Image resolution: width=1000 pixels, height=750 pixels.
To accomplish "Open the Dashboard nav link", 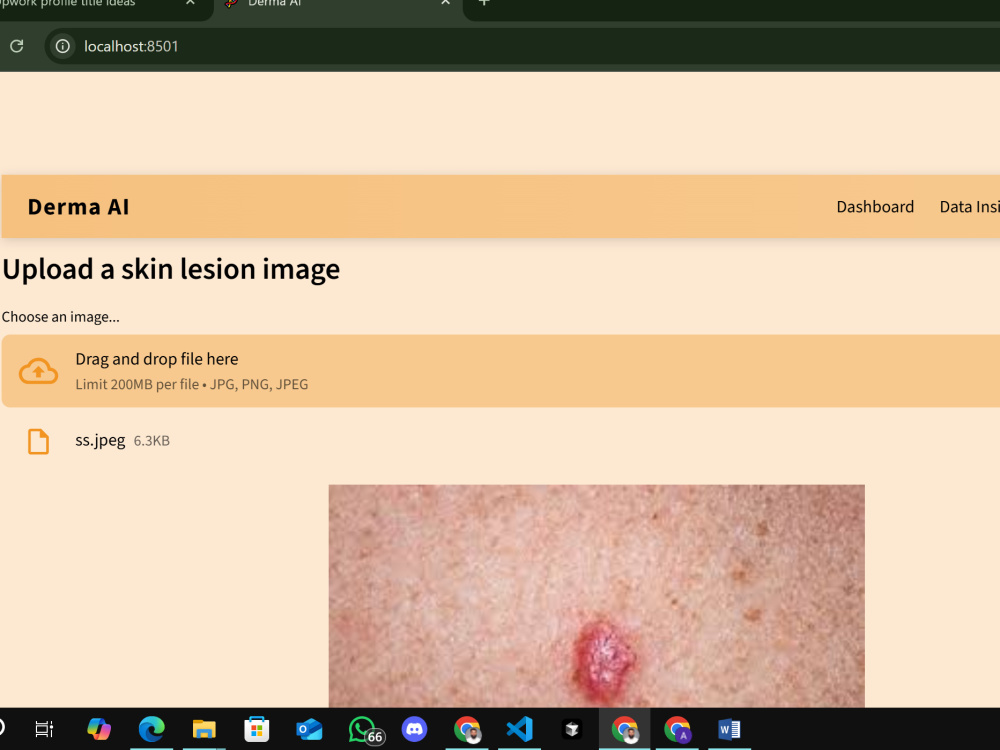I will 875,207.
